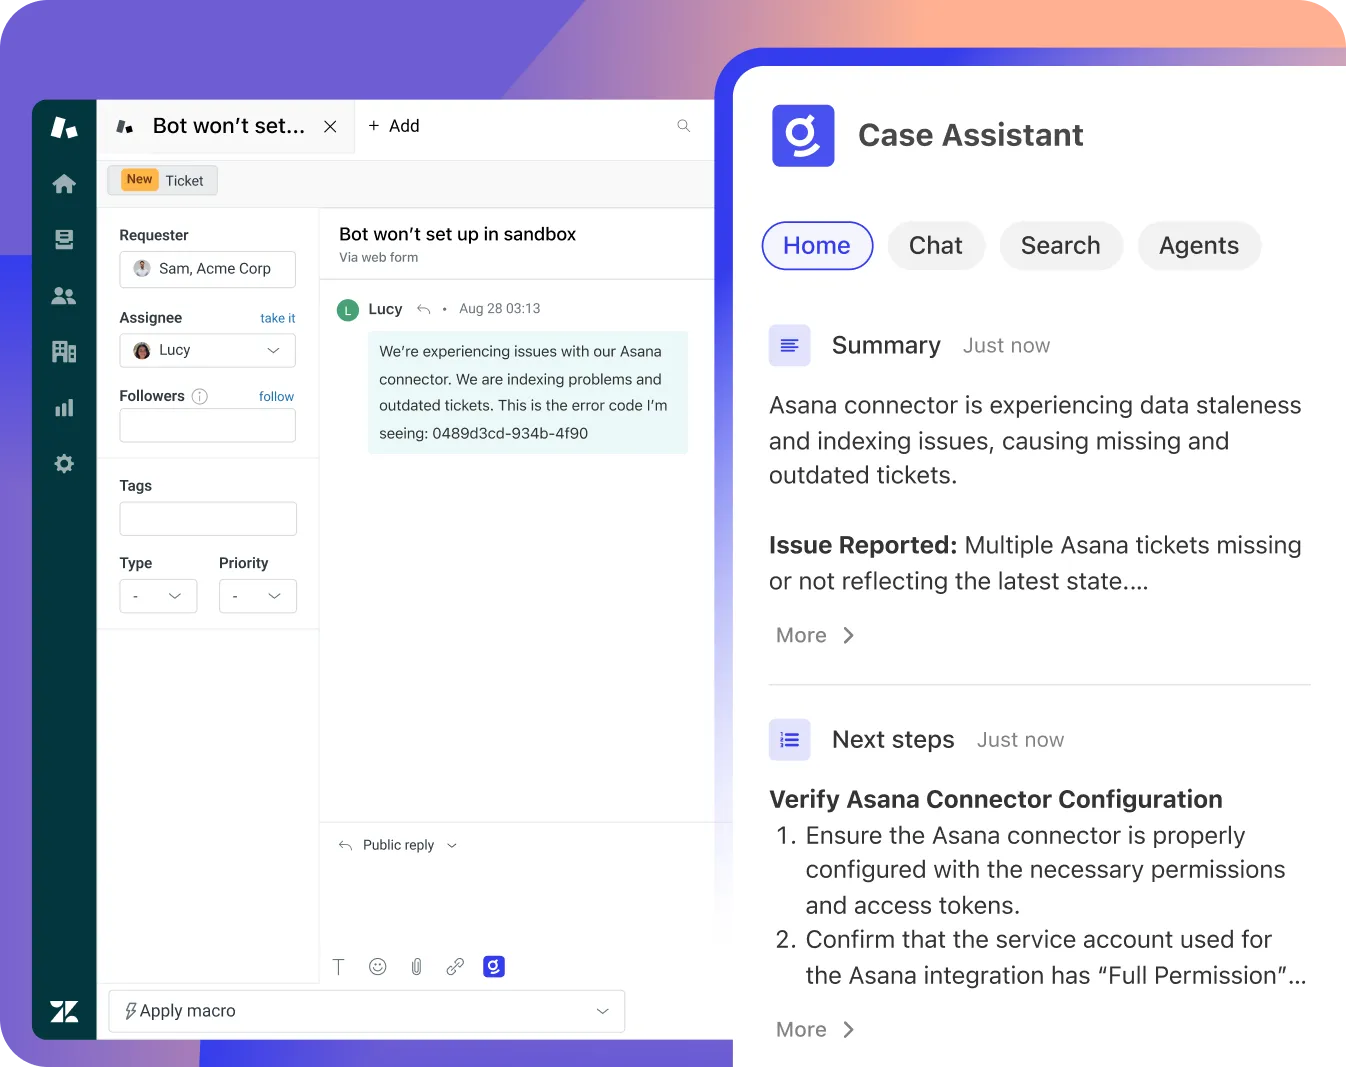The image size is (1346, 1067).
Task: Switch to the Agents tab in Case Assistant
Action: (1199, 246)
